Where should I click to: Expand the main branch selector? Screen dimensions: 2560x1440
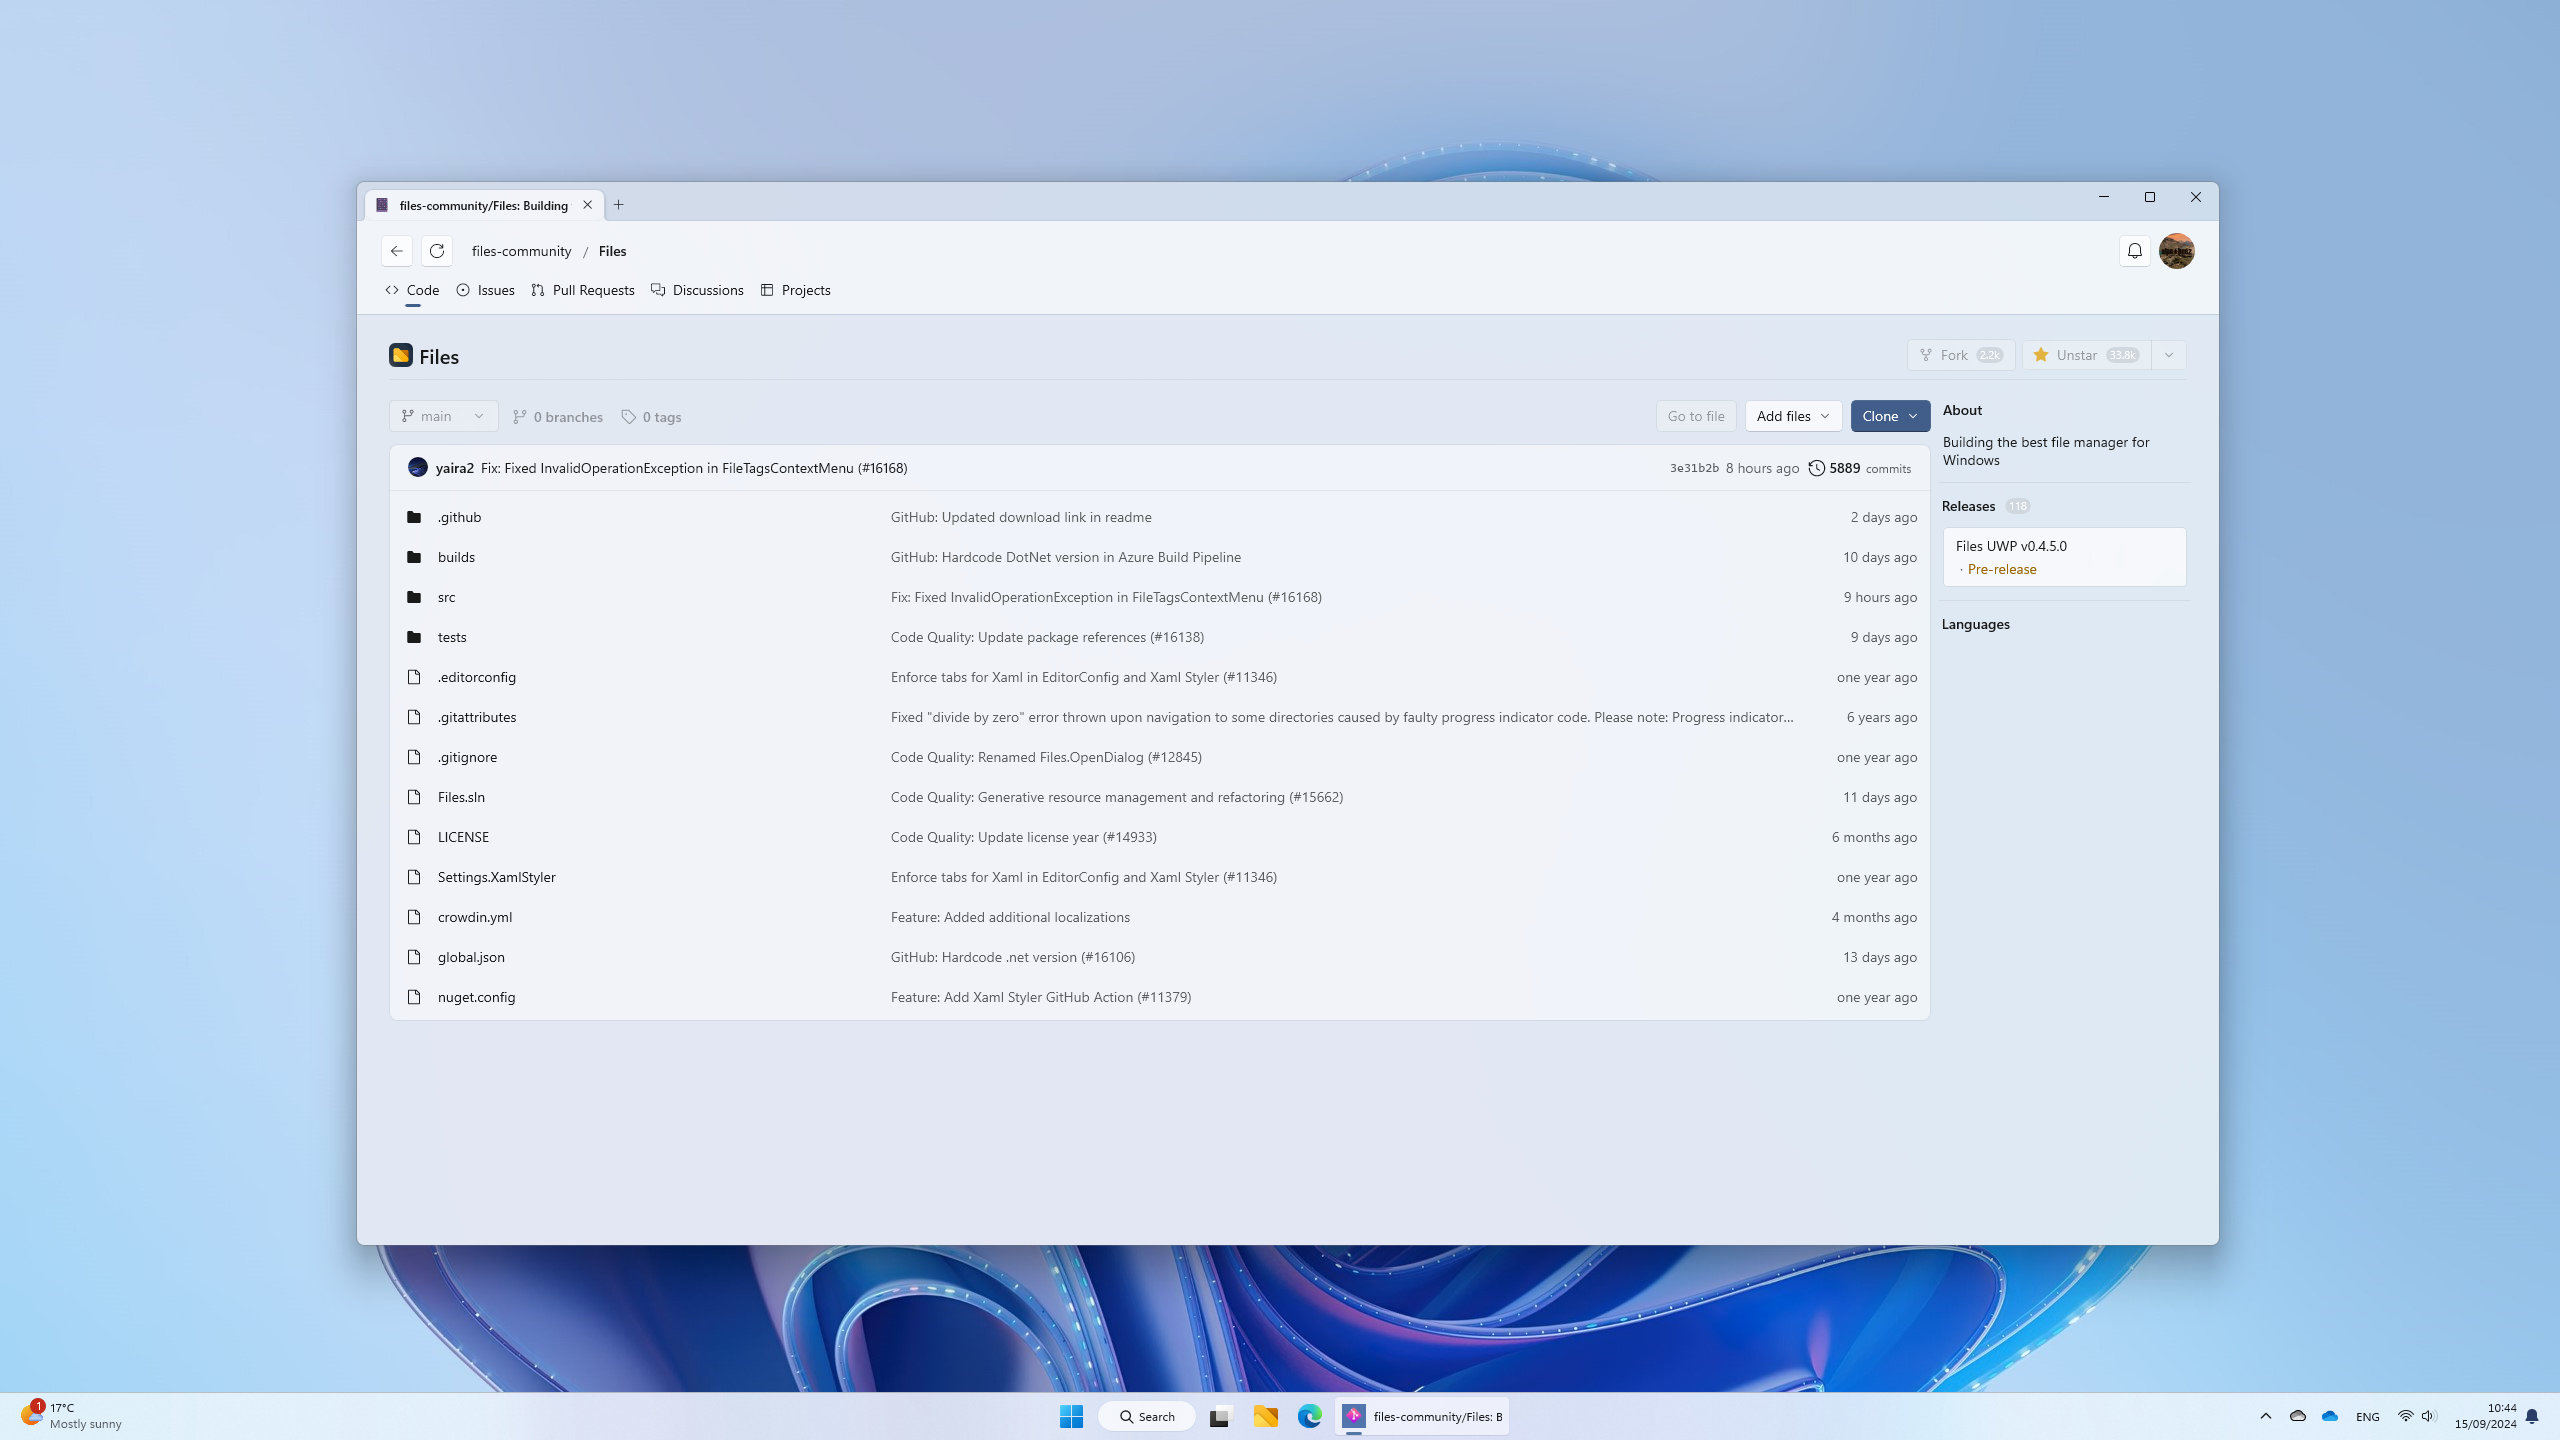pos(443,415)
